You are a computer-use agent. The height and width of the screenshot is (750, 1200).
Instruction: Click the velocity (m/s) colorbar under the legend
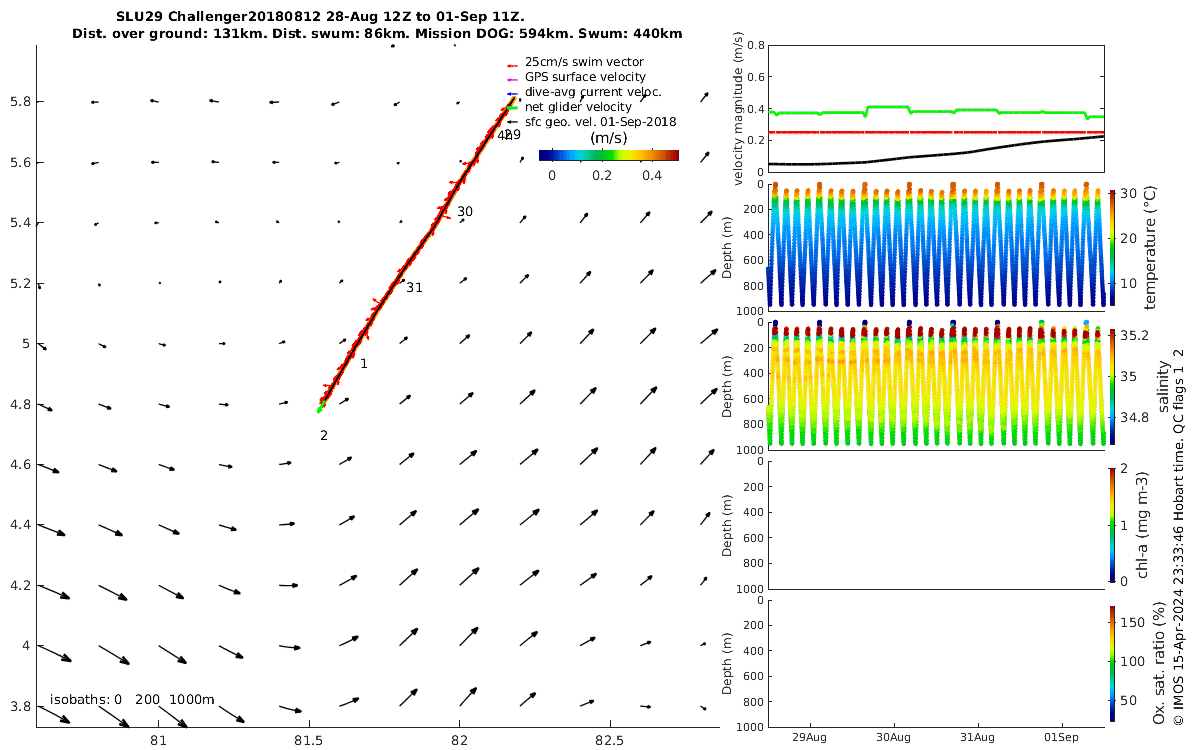tap(608, 155)
